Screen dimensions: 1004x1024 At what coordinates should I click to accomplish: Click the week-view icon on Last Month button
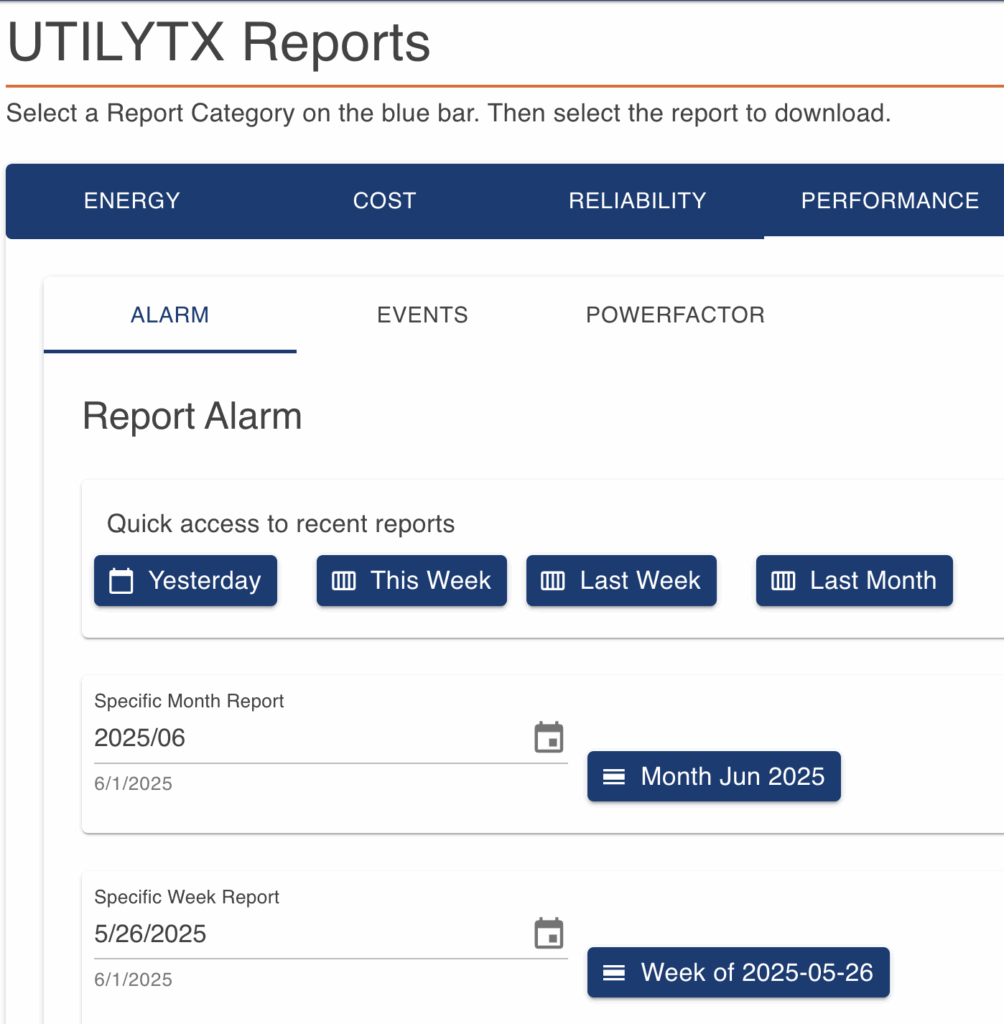pyautogui.click(x=783, y=581)
